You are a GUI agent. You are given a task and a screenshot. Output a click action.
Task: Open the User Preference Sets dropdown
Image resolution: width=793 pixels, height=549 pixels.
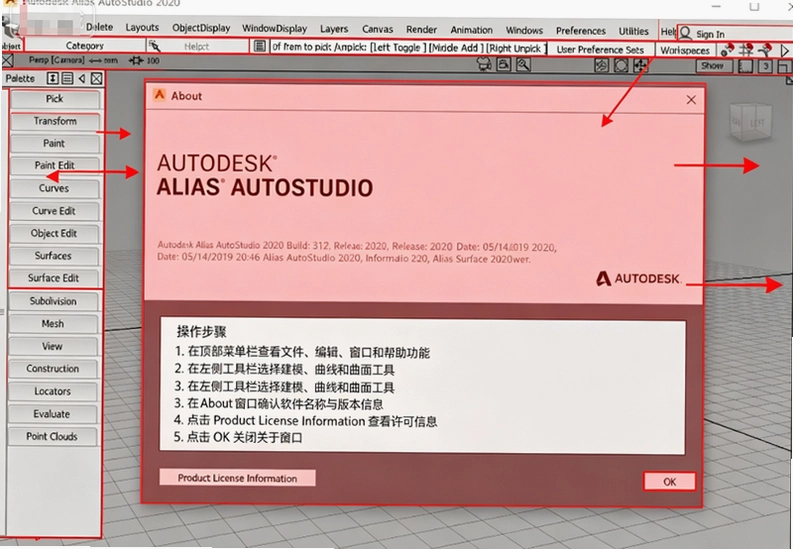(x=600, y=50)
